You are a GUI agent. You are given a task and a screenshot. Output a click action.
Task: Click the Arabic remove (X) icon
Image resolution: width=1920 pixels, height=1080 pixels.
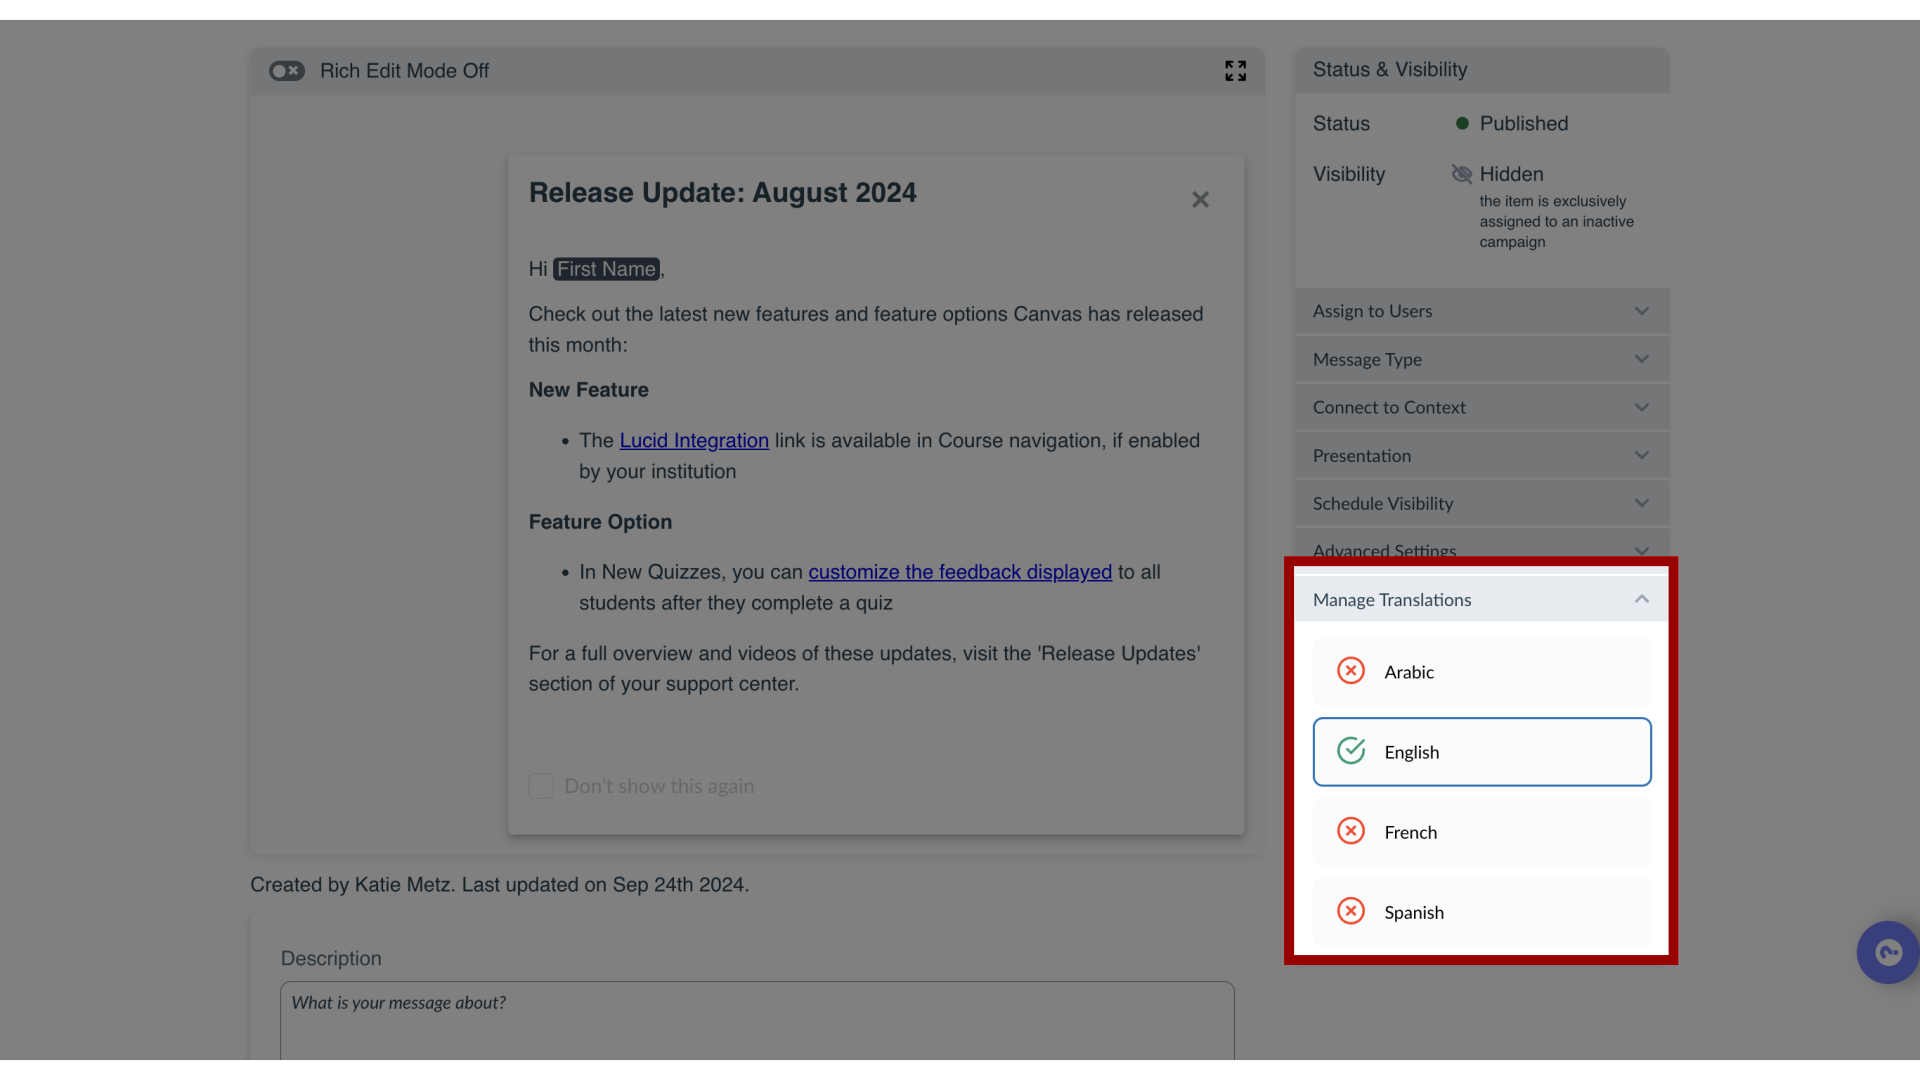pos(1350,670)
